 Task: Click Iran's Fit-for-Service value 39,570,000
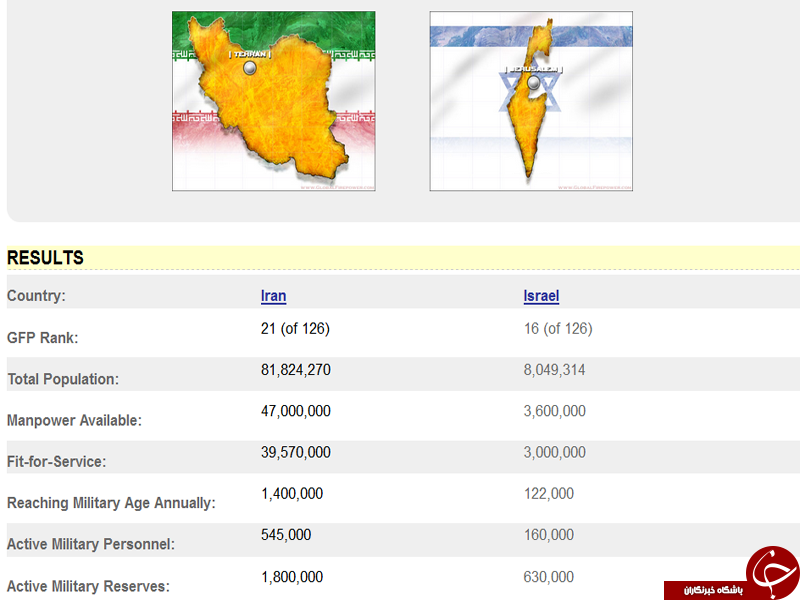point(295,452)
